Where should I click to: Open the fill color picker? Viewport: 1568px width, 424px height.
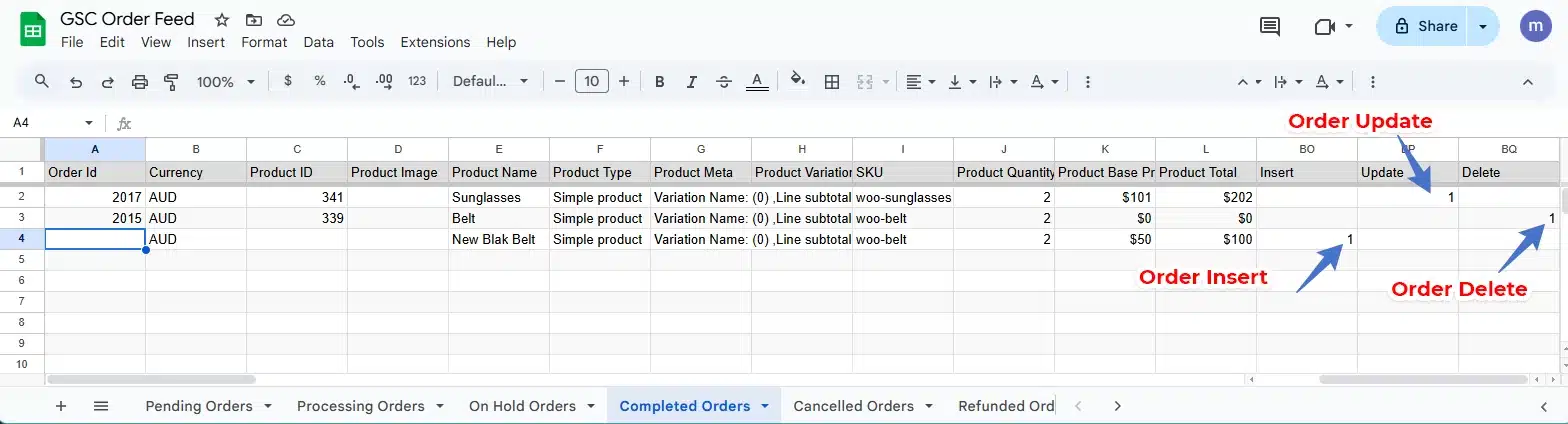[797, 82]
